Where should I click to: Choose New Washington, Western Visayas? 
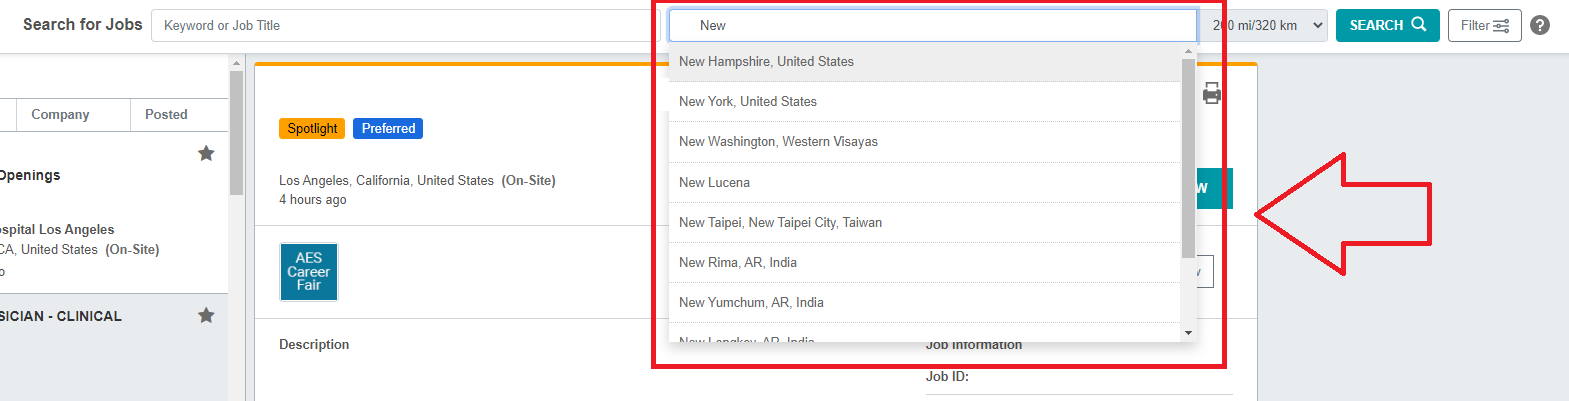778,142
